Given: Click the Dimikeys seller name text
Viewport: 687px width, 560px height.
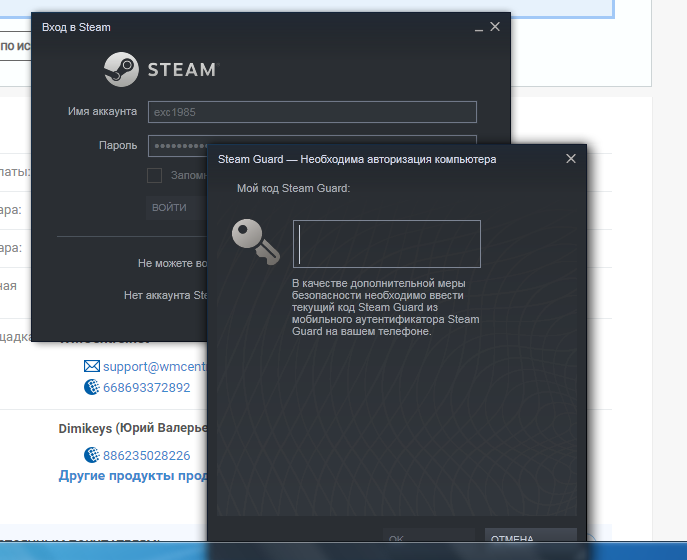Looking at the screenshot, I should pyautogui.click(x=133, y=428).
